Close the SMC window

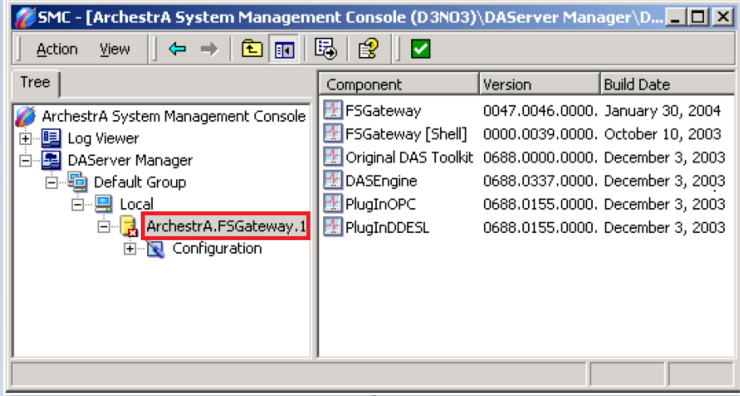pyautogui.click(x=722, y=18)
